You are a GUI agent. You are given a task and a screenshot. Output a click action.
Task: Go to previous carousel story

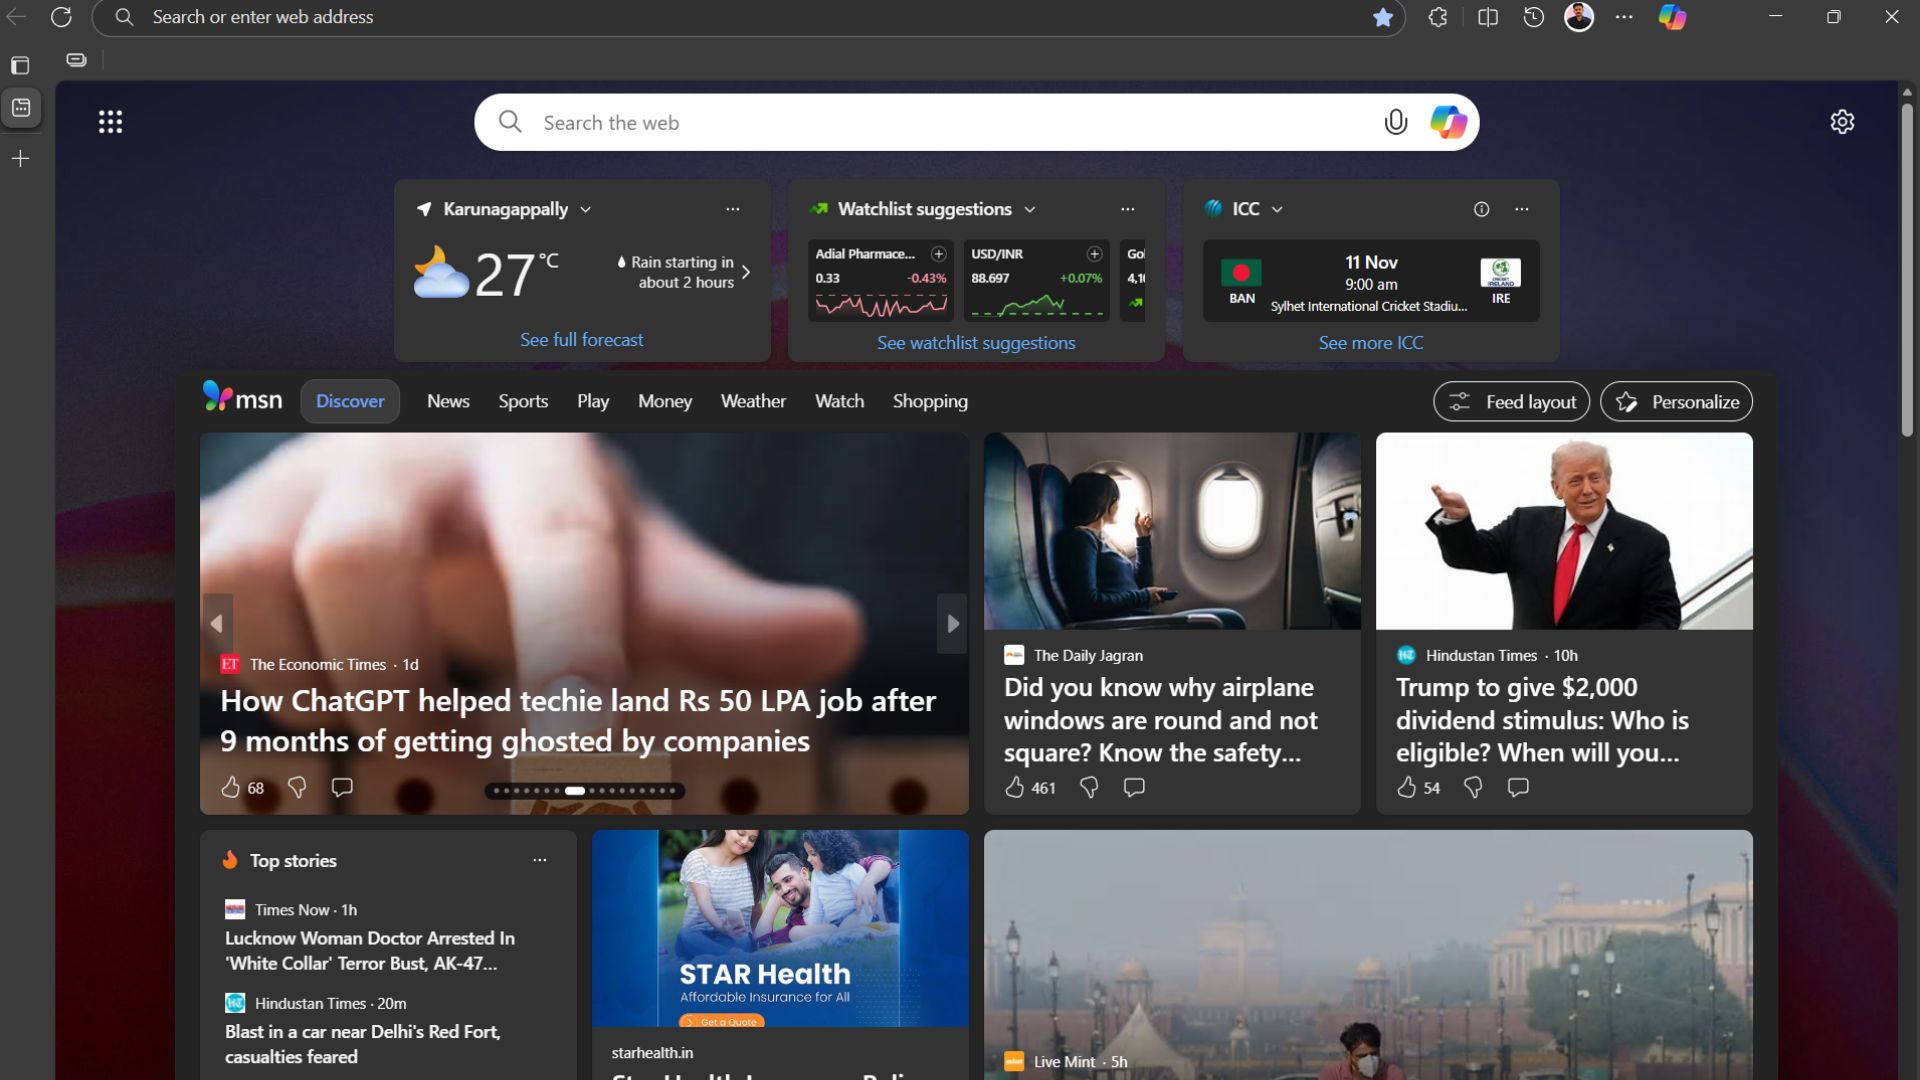coord(217,623)
